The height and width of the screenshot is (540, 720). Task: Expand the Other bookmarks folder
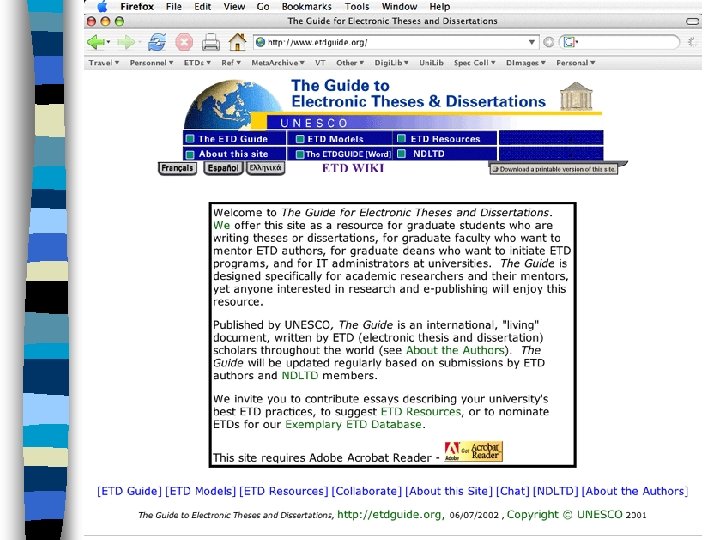tap(350, 62)
